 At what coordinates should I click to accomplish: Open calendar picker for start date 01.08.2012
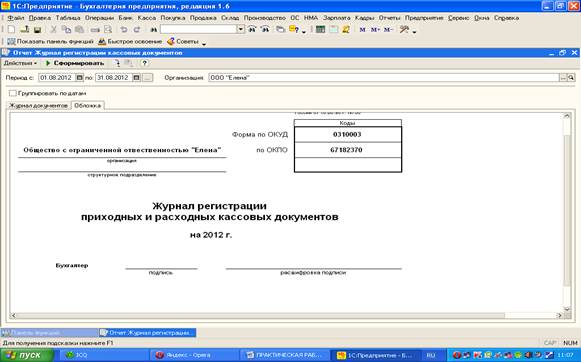[x=80, y=78]
